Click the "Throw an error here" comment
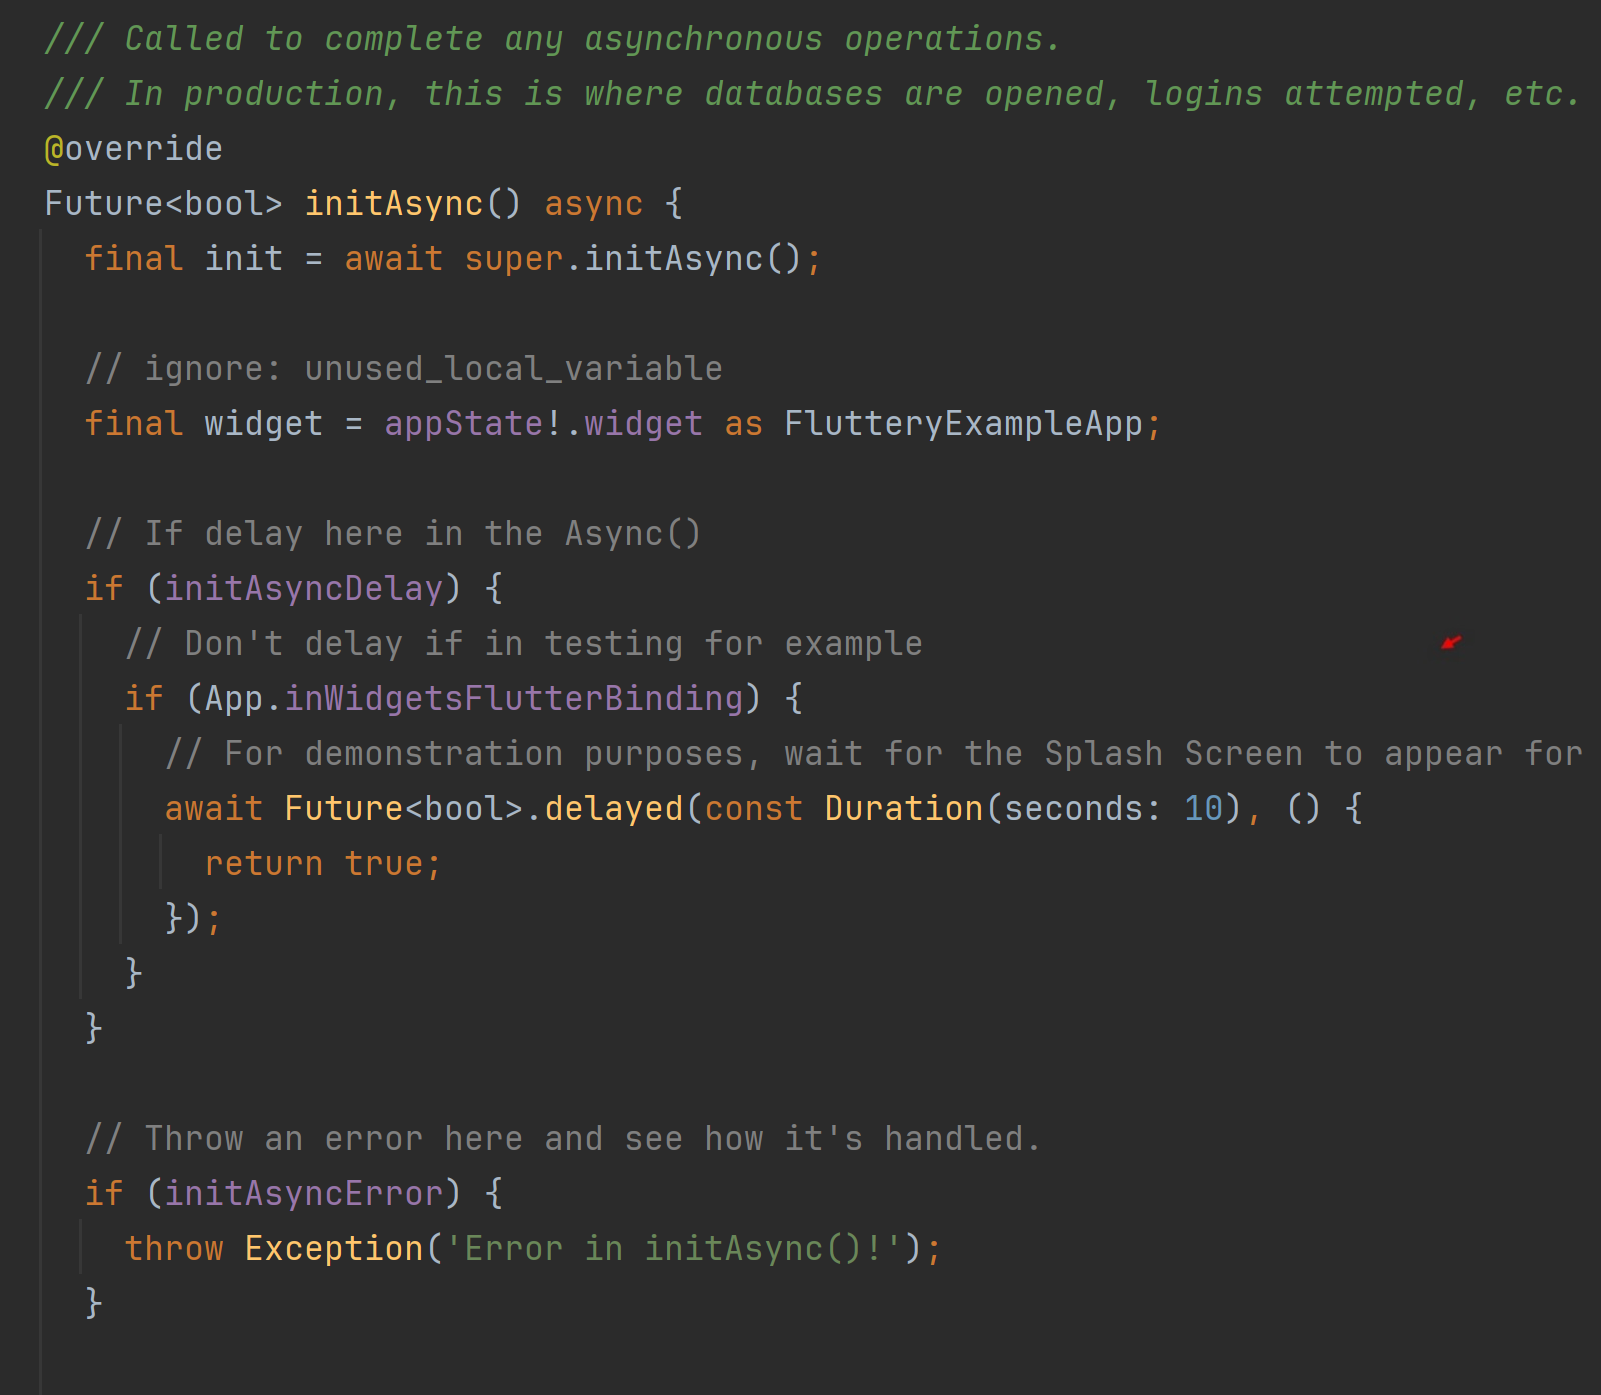 (563, 1139)
